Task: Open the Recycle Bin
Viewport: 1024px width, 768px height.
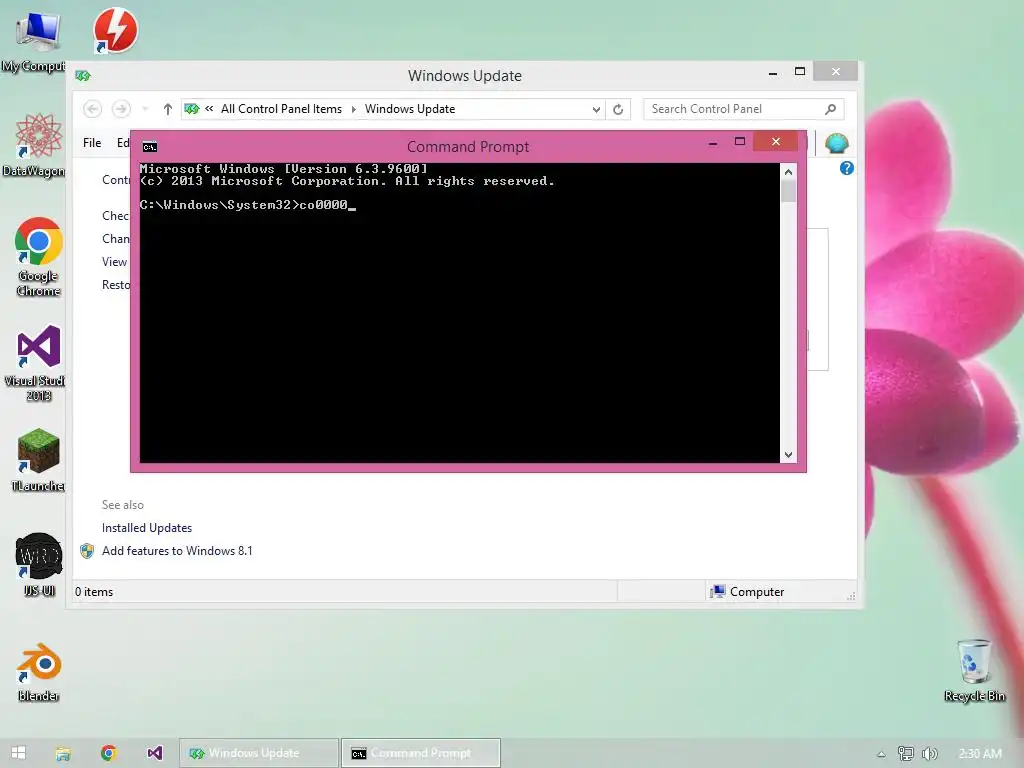Action: click(x=974, y=671)
